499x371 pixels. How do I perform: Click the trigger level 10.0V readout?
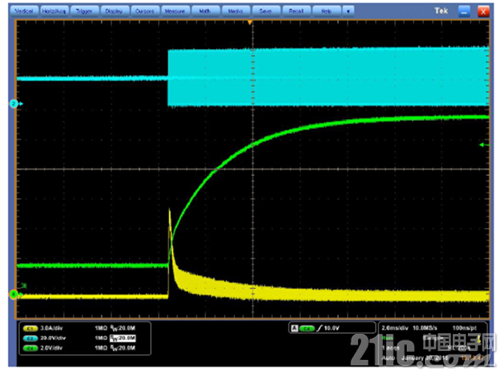(x=332, y=328)
